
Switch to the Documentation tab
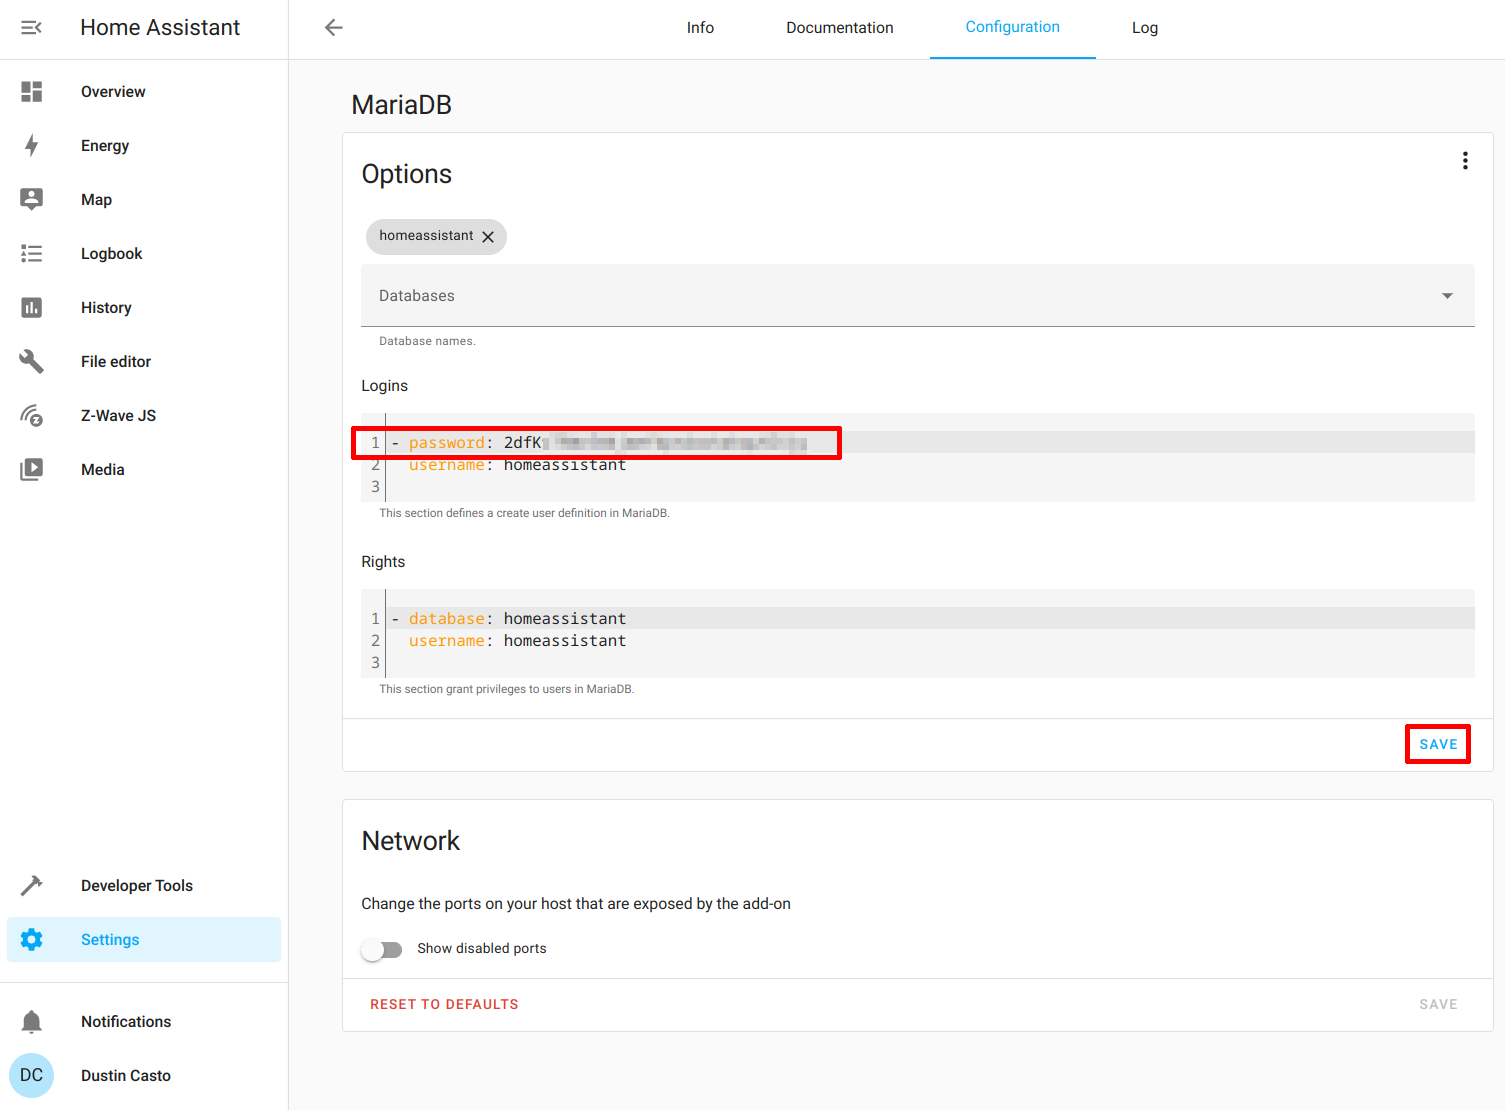point(840,28)
